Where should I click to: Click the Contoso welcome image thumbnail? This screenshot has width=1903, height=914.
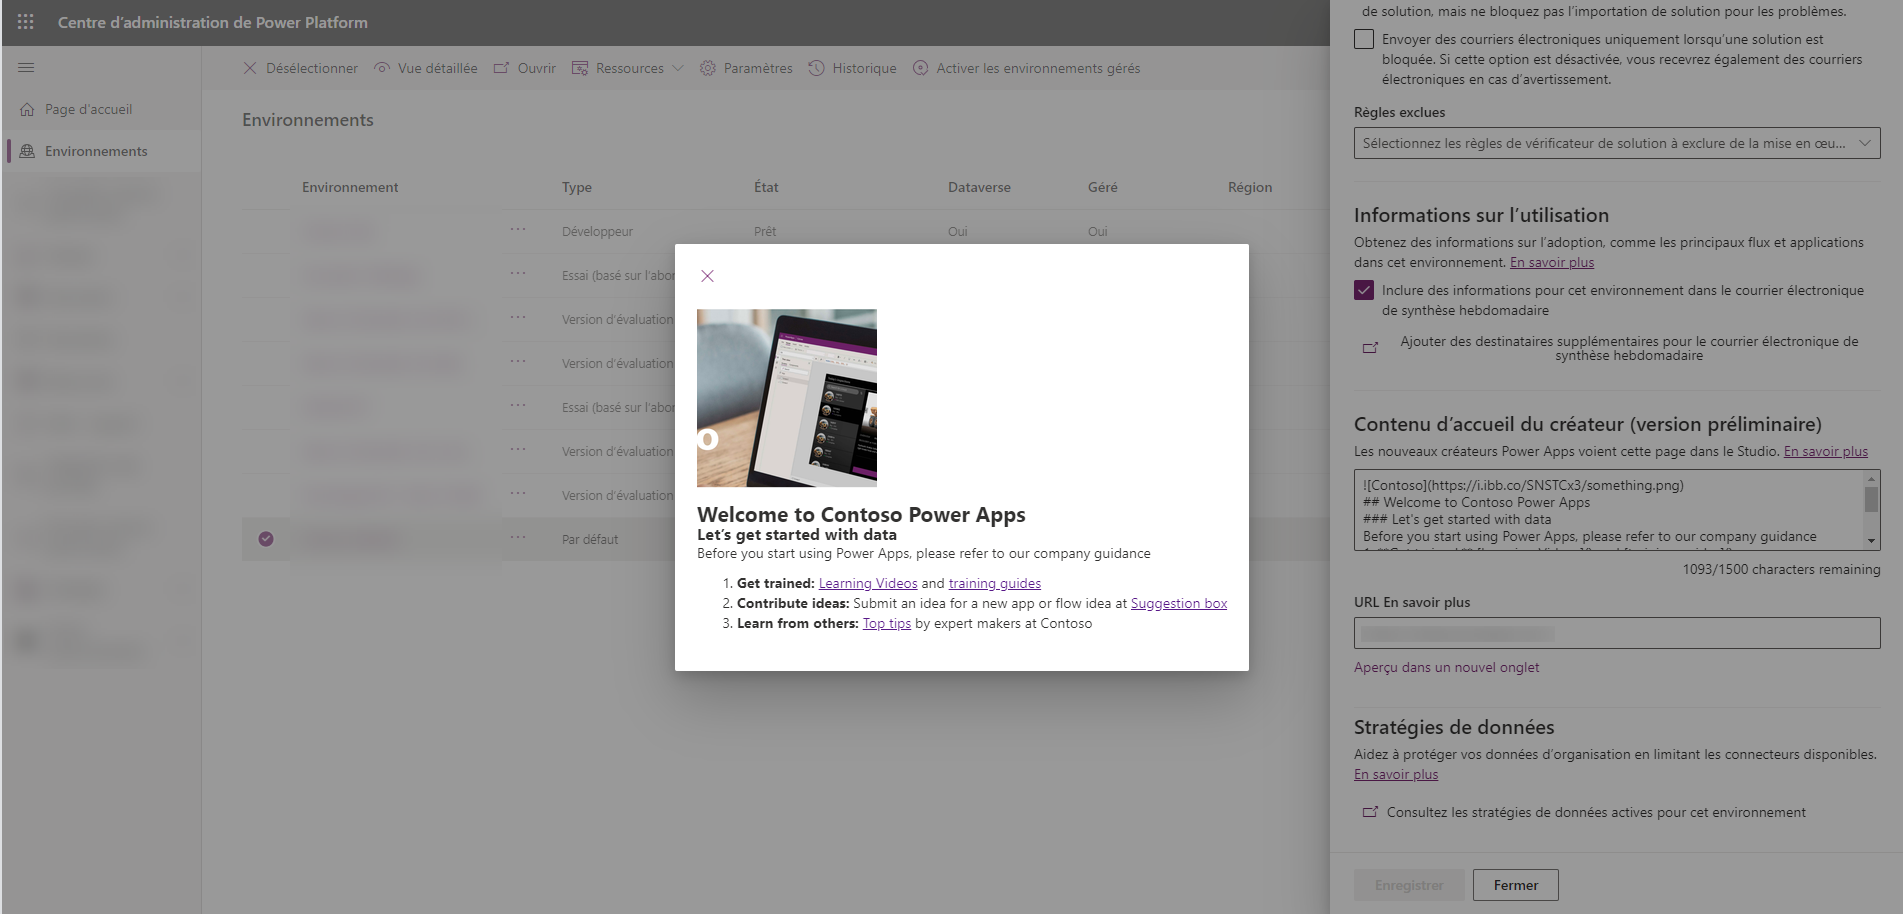coord(787,398)
